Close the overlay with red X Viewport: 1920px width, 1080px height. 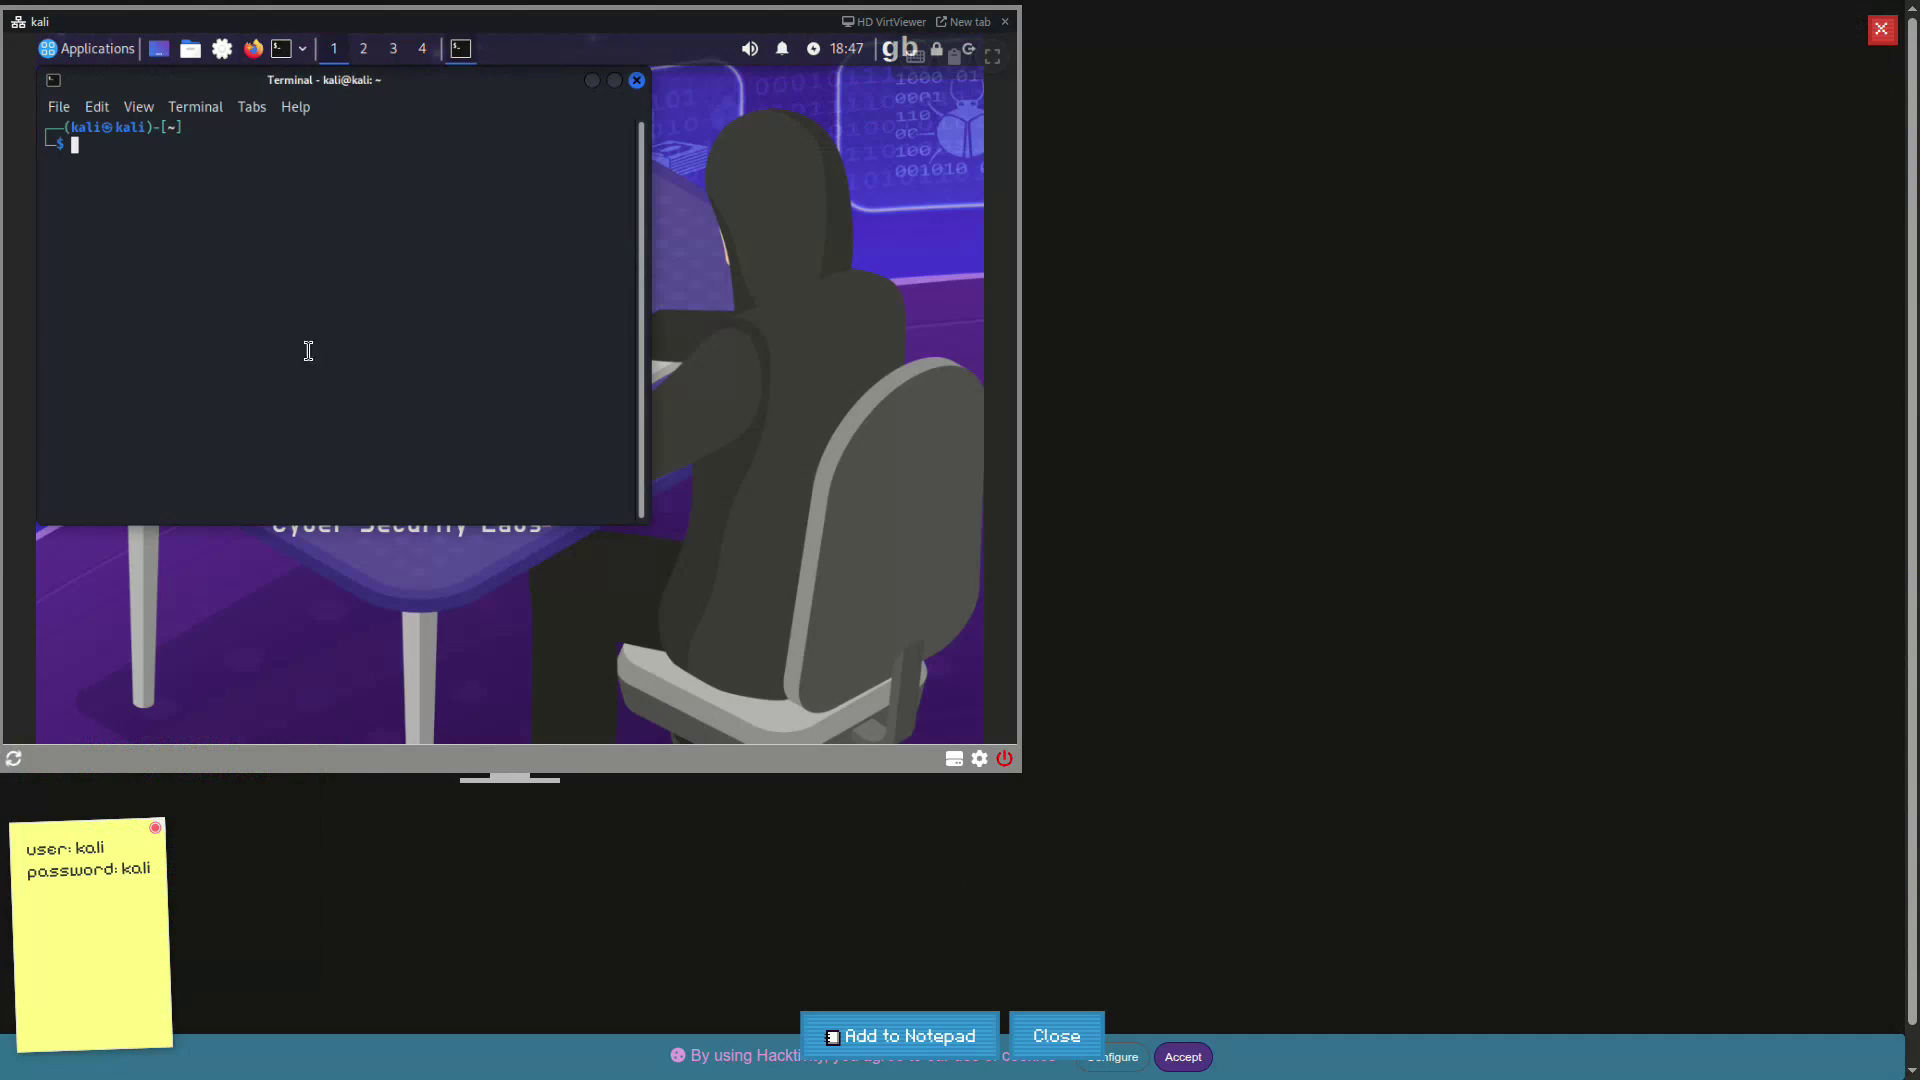[1882, 29]
